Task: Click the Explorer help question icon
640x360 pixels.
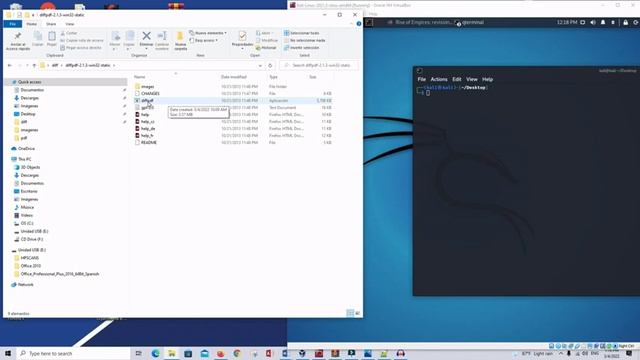Action: pos(359,24)
